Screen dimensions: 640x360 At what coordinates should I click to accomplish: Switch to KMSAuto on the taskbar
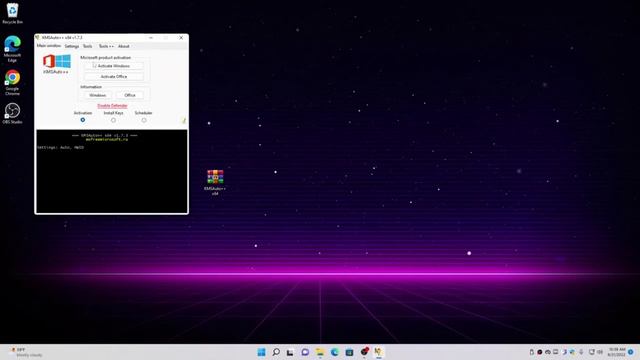(x=378, y=352)
